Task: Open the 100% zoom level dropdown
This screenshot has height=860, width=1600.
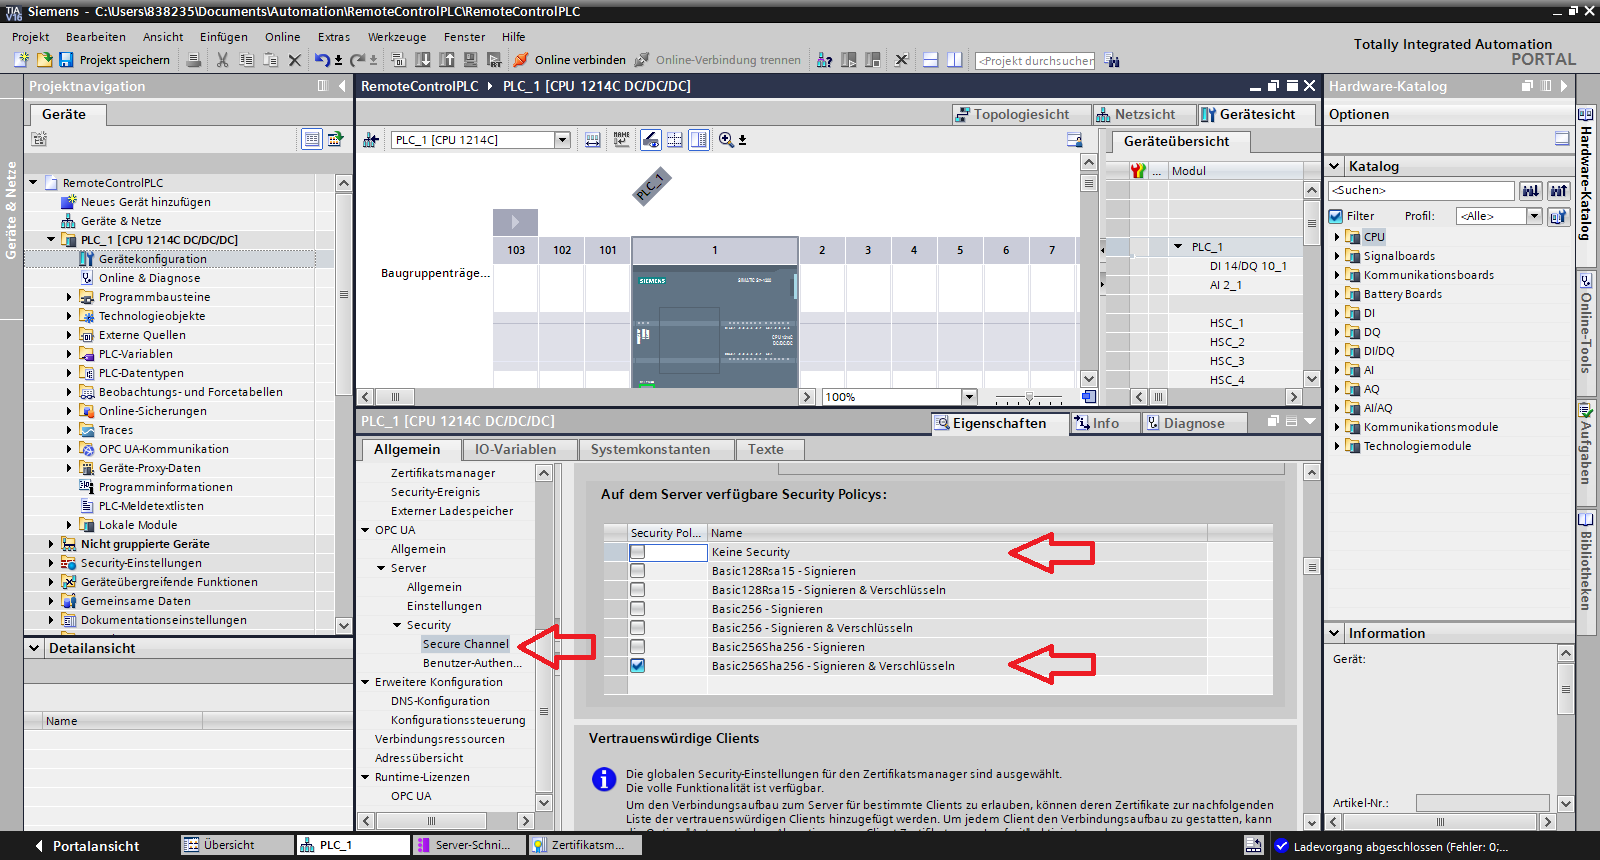Action: 968,397
